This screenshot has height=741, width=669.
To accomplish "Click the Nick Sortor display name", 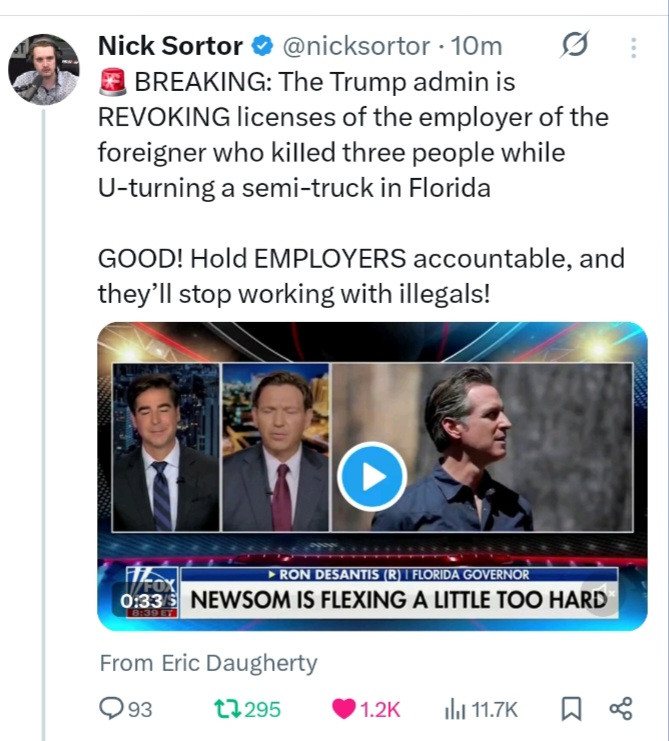I will coord(170,46).
